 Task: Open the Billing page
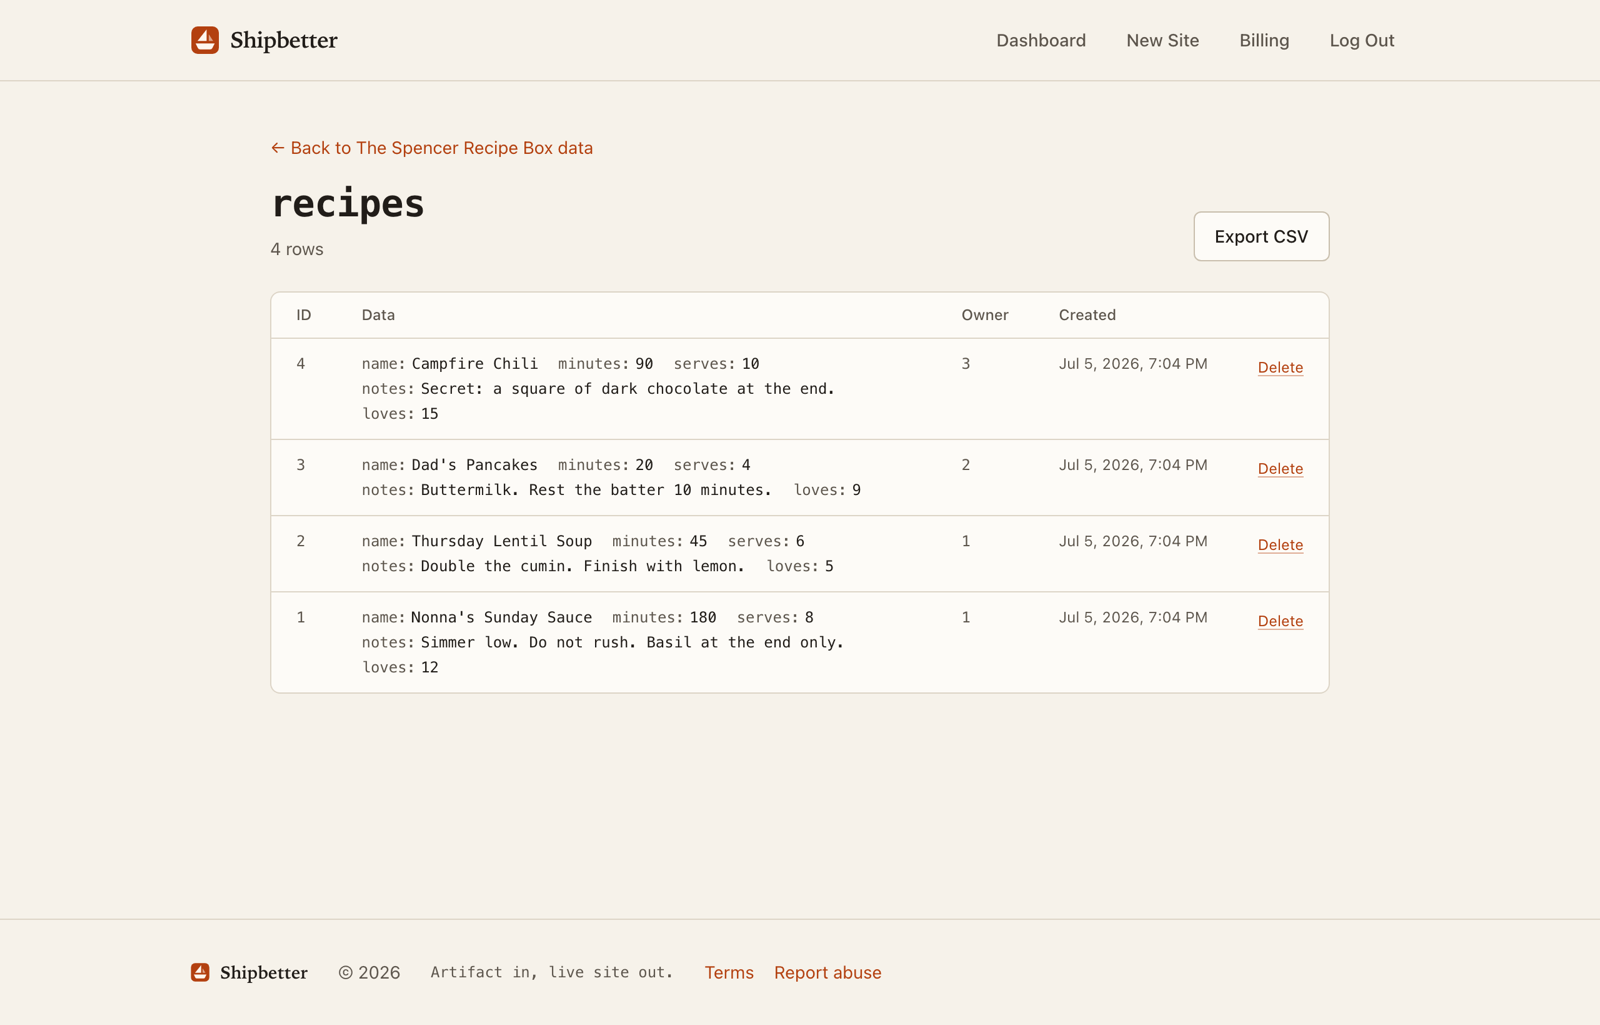(x=1264, y=40)
